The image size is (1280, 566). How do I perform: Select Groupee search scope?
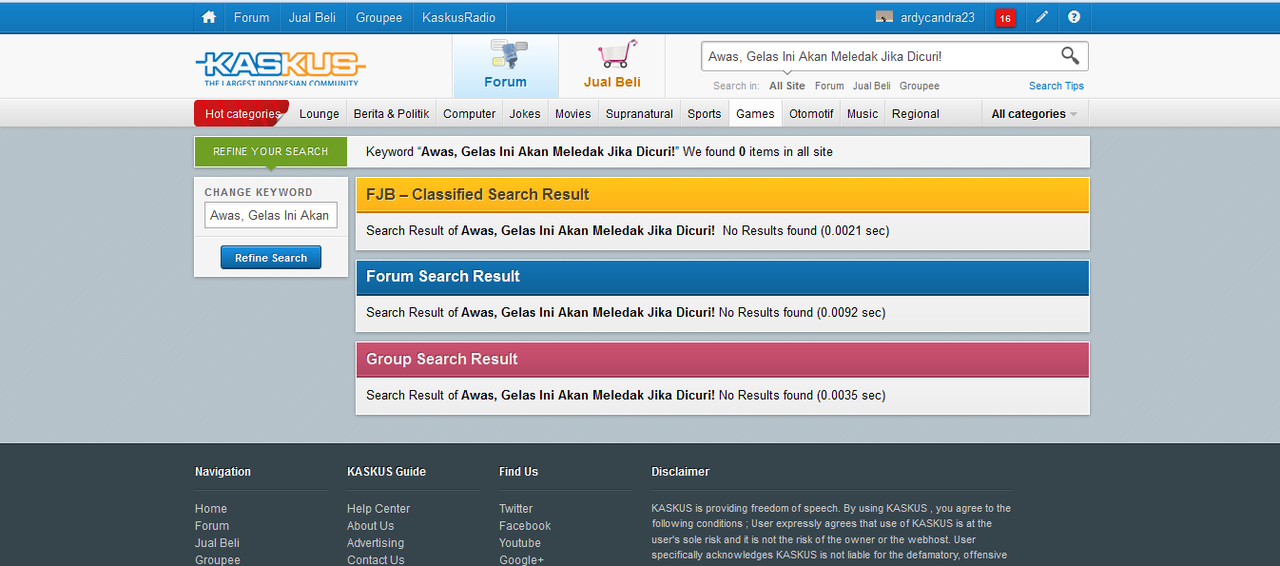point(919,86)
